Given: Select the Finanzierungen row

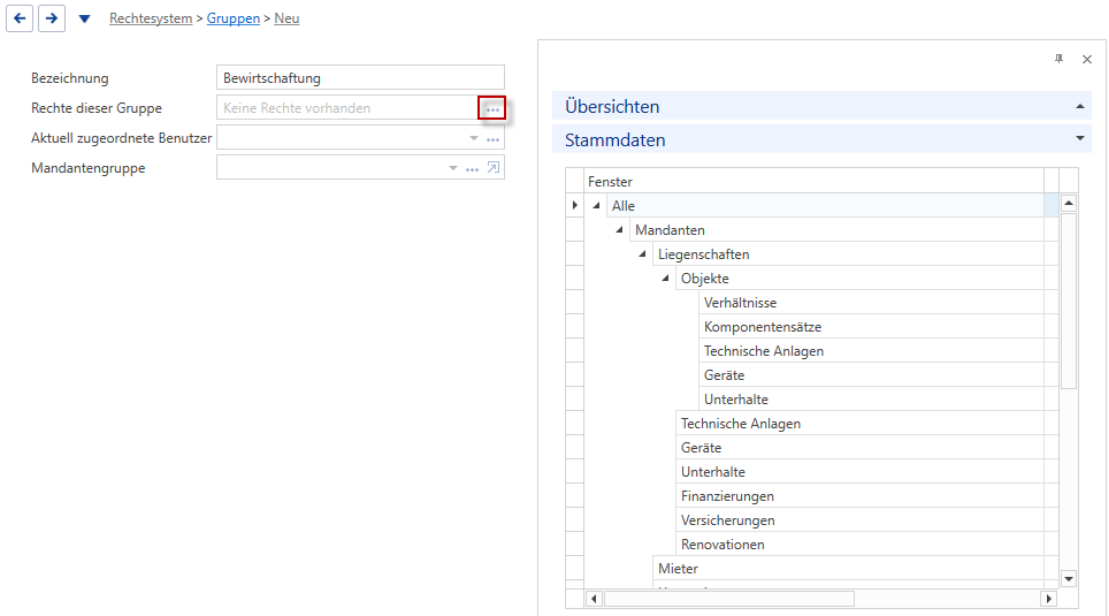Looking at the screenshot, I should coord(859,496).
